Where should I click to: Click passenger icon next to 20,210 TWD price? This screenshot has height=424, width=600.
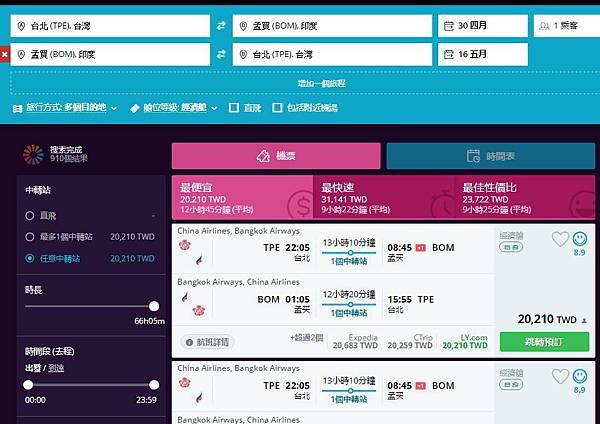click(x=584, y=320)
